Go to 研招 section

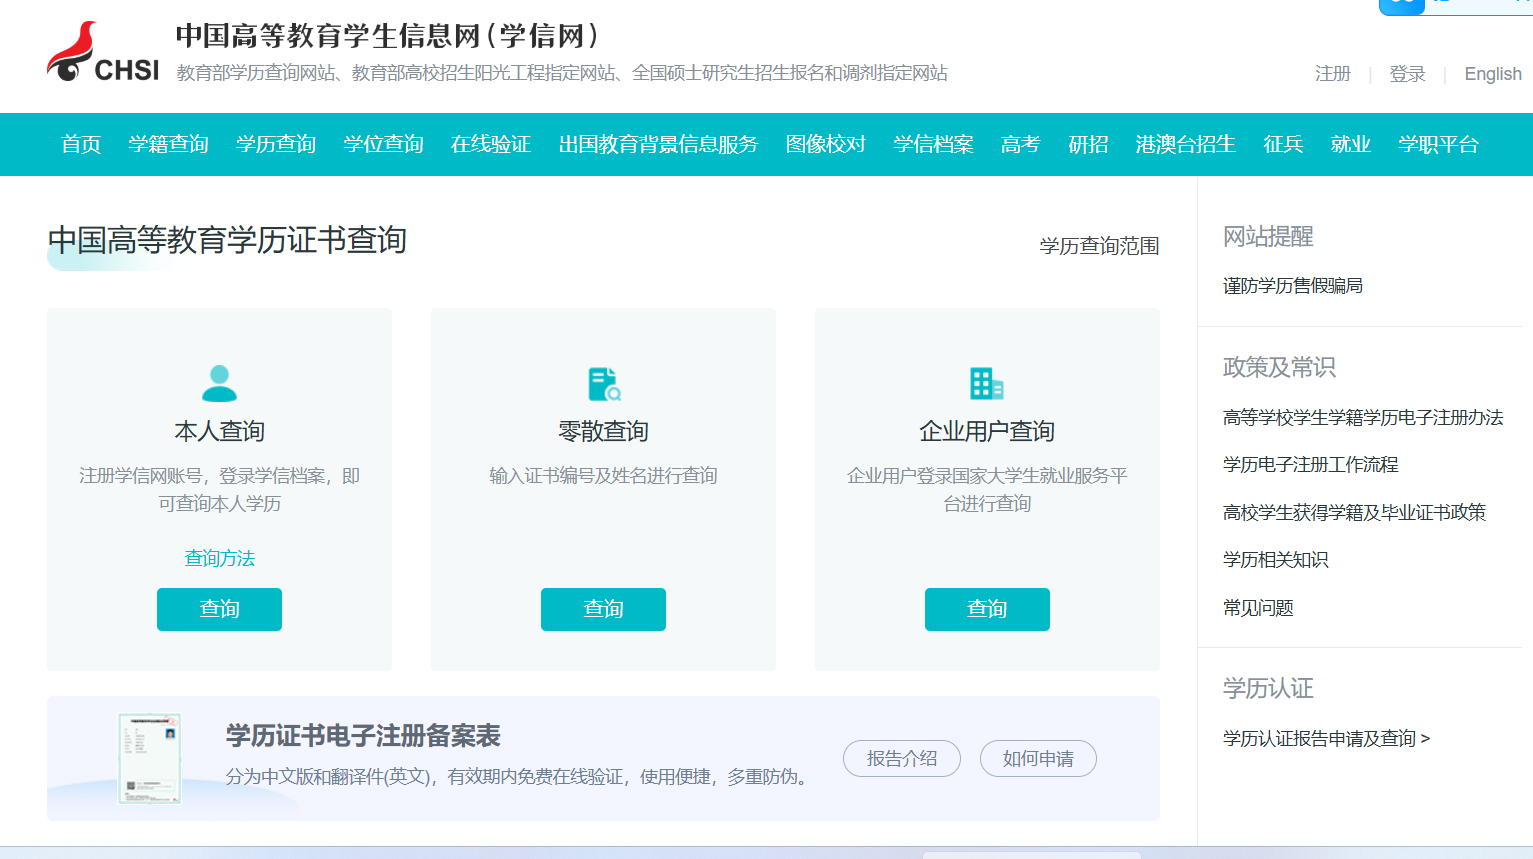click(x=1088, y=144)
